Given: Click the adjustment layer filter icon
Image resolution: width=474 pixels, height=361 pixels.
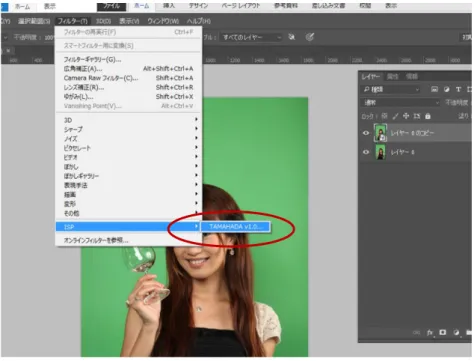Looking at the screenshot, I should [x=446, y=89].
